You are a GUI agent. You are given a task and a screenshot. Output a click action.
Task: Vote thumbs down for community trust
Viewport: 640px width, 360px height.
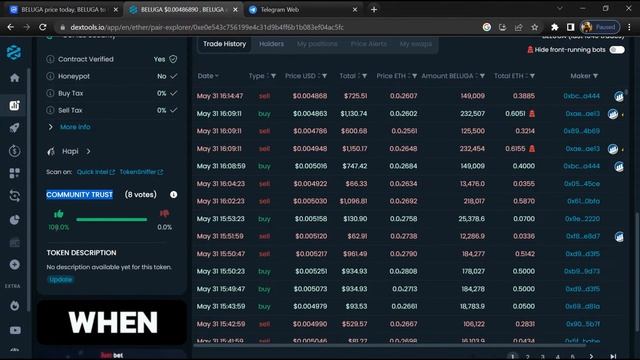click(x=164, y=213)
